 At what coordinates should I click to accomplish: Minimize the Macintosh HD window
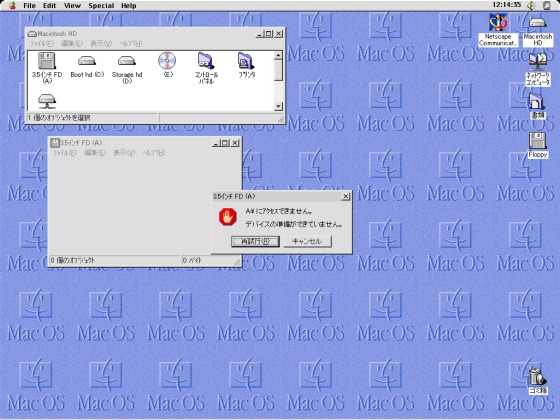[260, 34]
